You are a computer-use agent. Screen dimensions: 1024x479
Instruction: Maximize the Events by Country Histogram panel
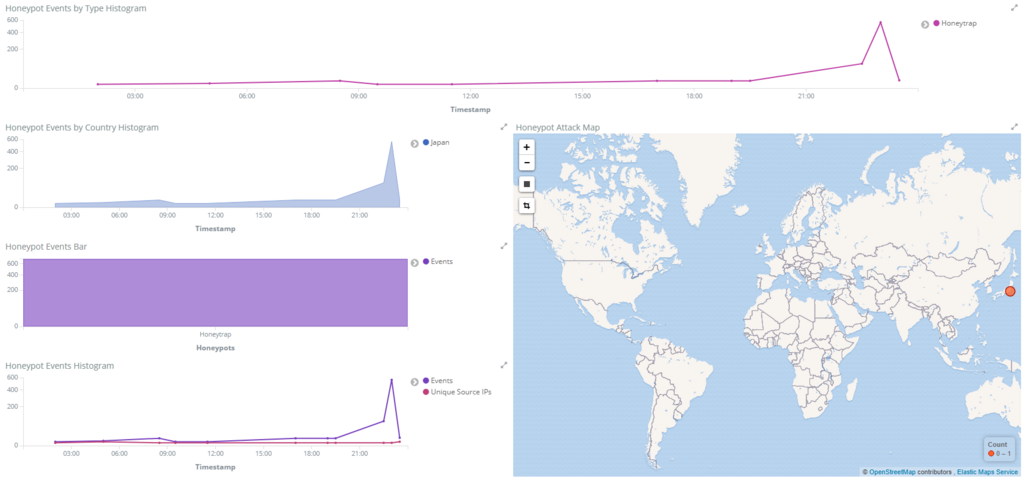(x=504, y=126)
